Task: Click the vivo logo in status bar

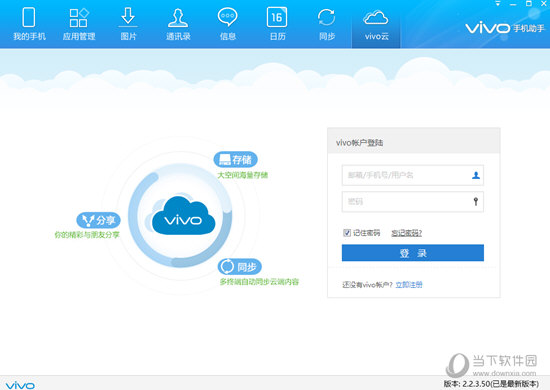Action: point(20,385)
